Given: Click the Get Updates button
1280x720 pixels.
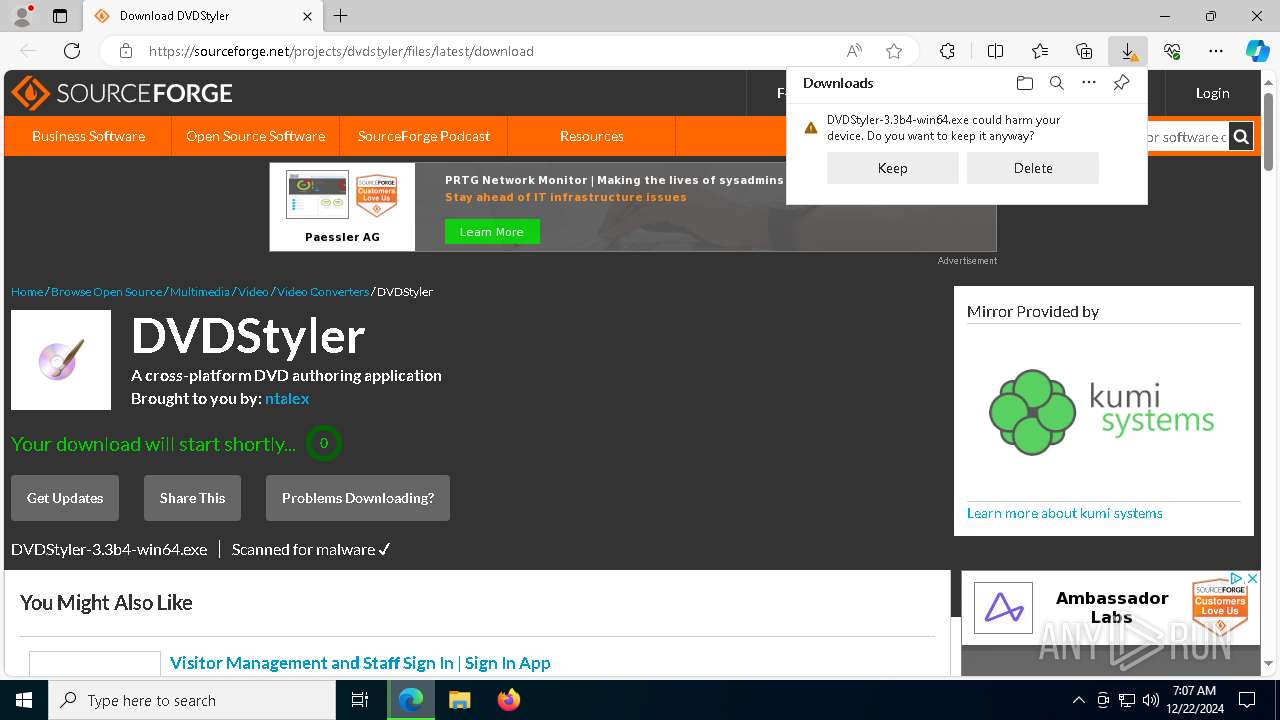Looking at the screenshot, I should tap(65, 498).
